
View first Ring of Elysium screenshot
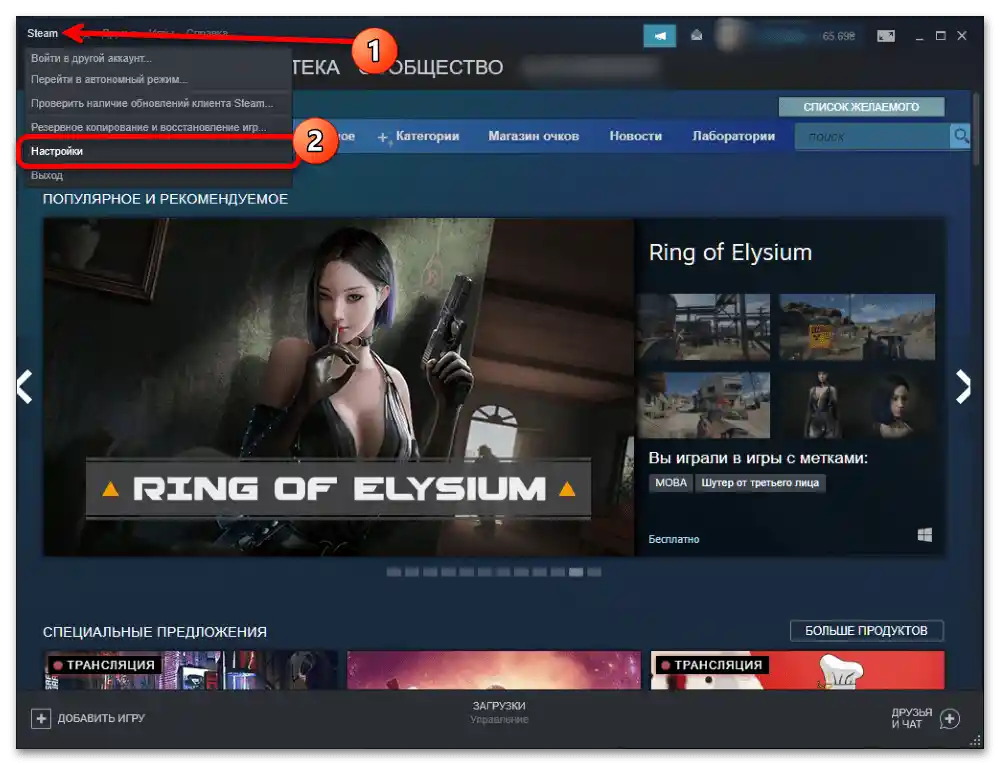(x=704, y=327)
